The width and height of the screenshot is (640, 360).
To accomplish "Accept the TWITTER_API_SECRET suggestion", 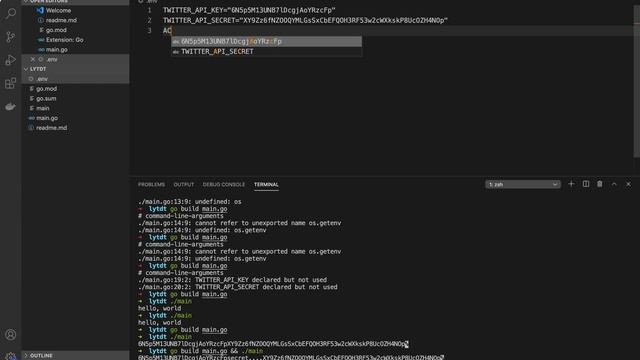I will (266, 51).
